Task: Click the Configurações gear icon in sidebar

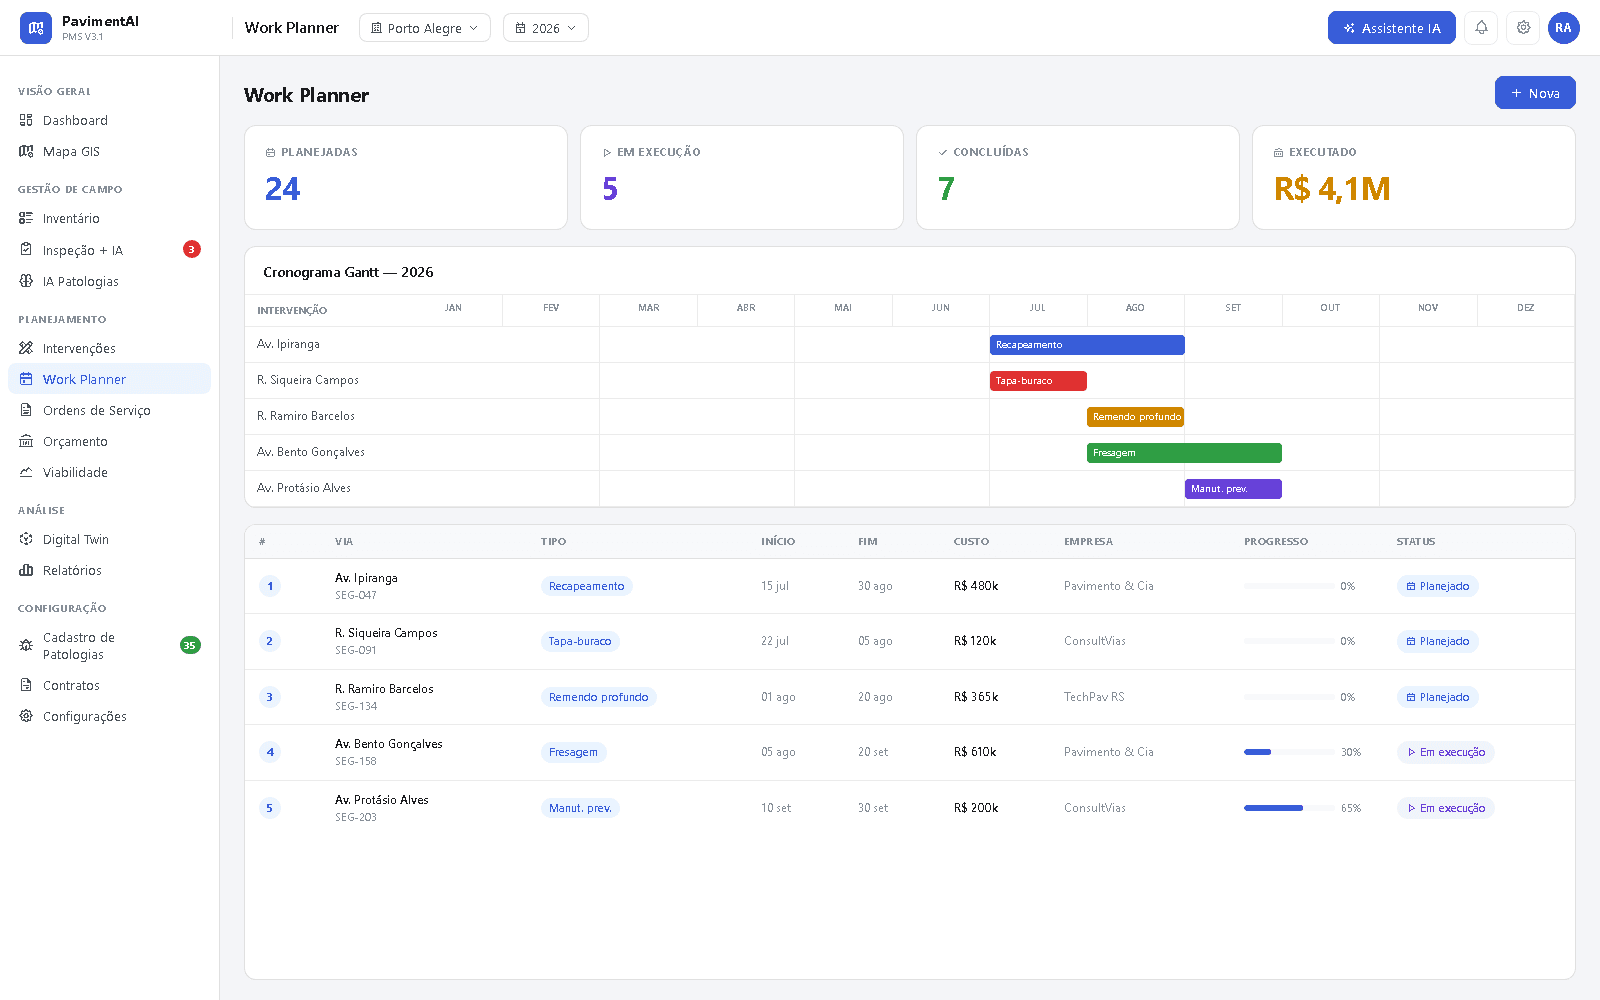Action: 26,716
